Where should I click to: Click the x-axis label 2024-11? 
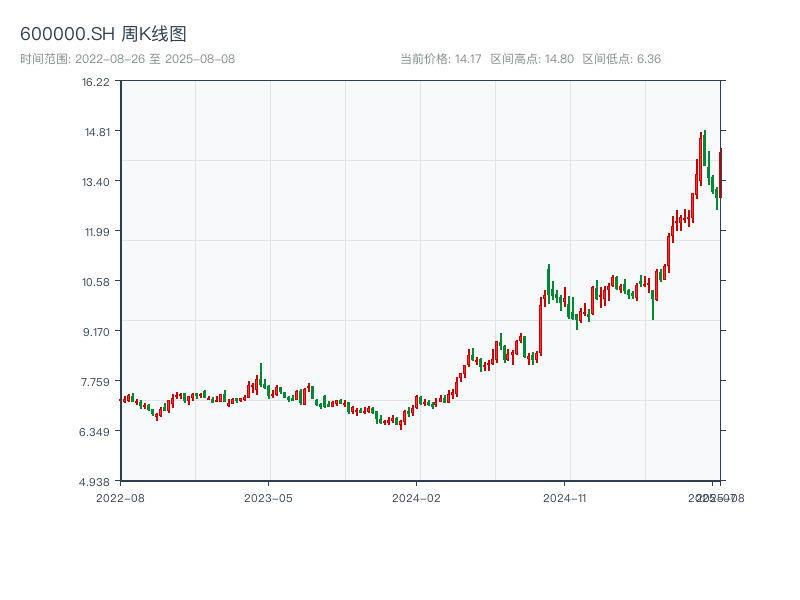point(564,498)
